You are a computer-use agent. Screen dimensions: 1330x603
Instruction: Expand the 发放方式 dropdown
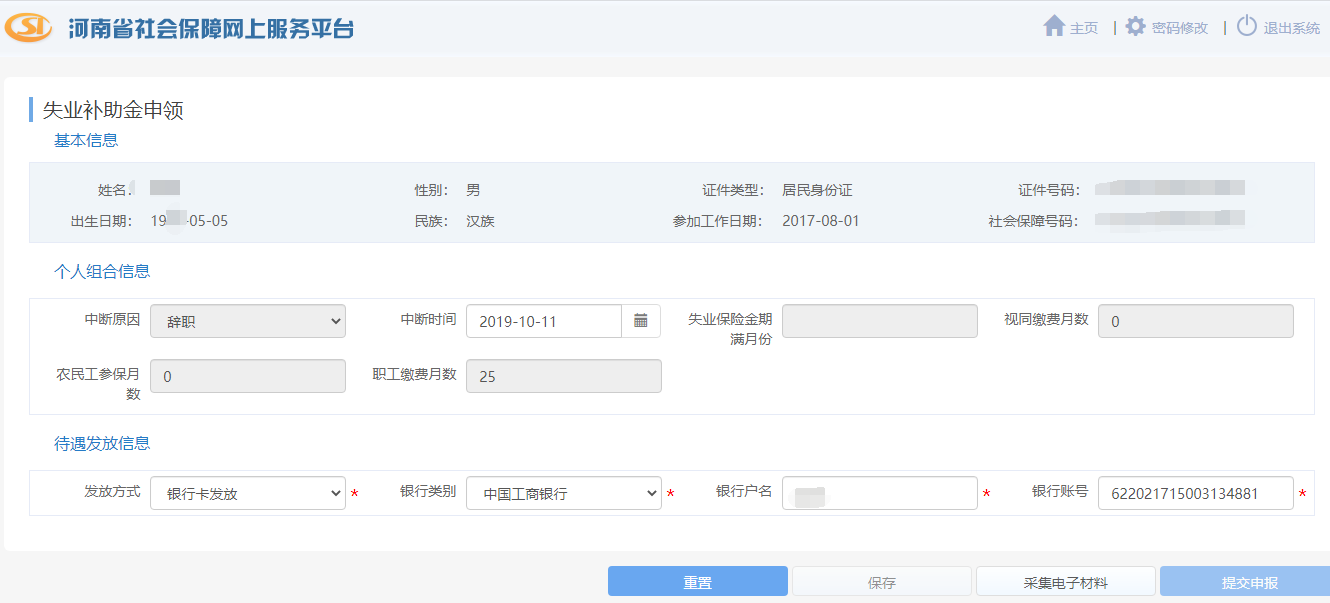click(x=247, y=493)
